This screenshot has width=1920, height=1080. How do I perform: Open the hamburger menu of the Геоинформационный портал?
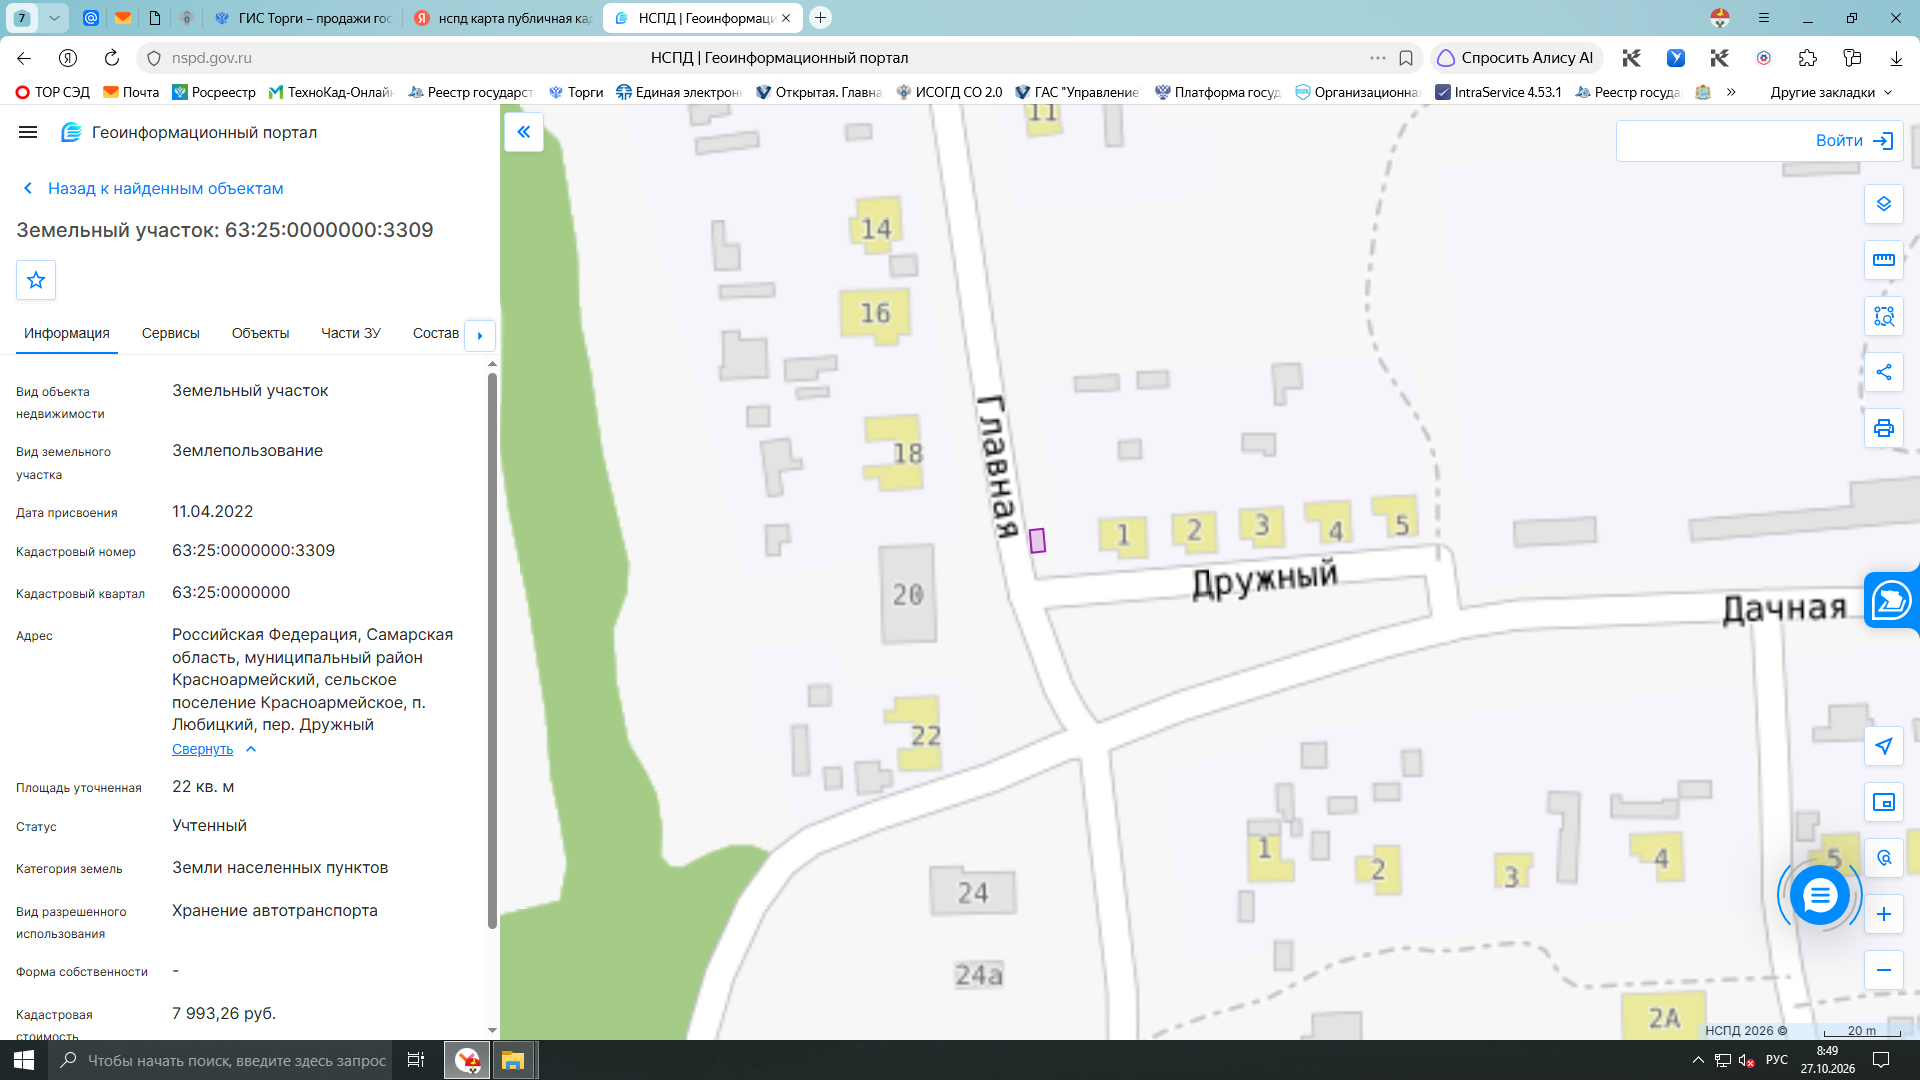[x=28, y=132]
